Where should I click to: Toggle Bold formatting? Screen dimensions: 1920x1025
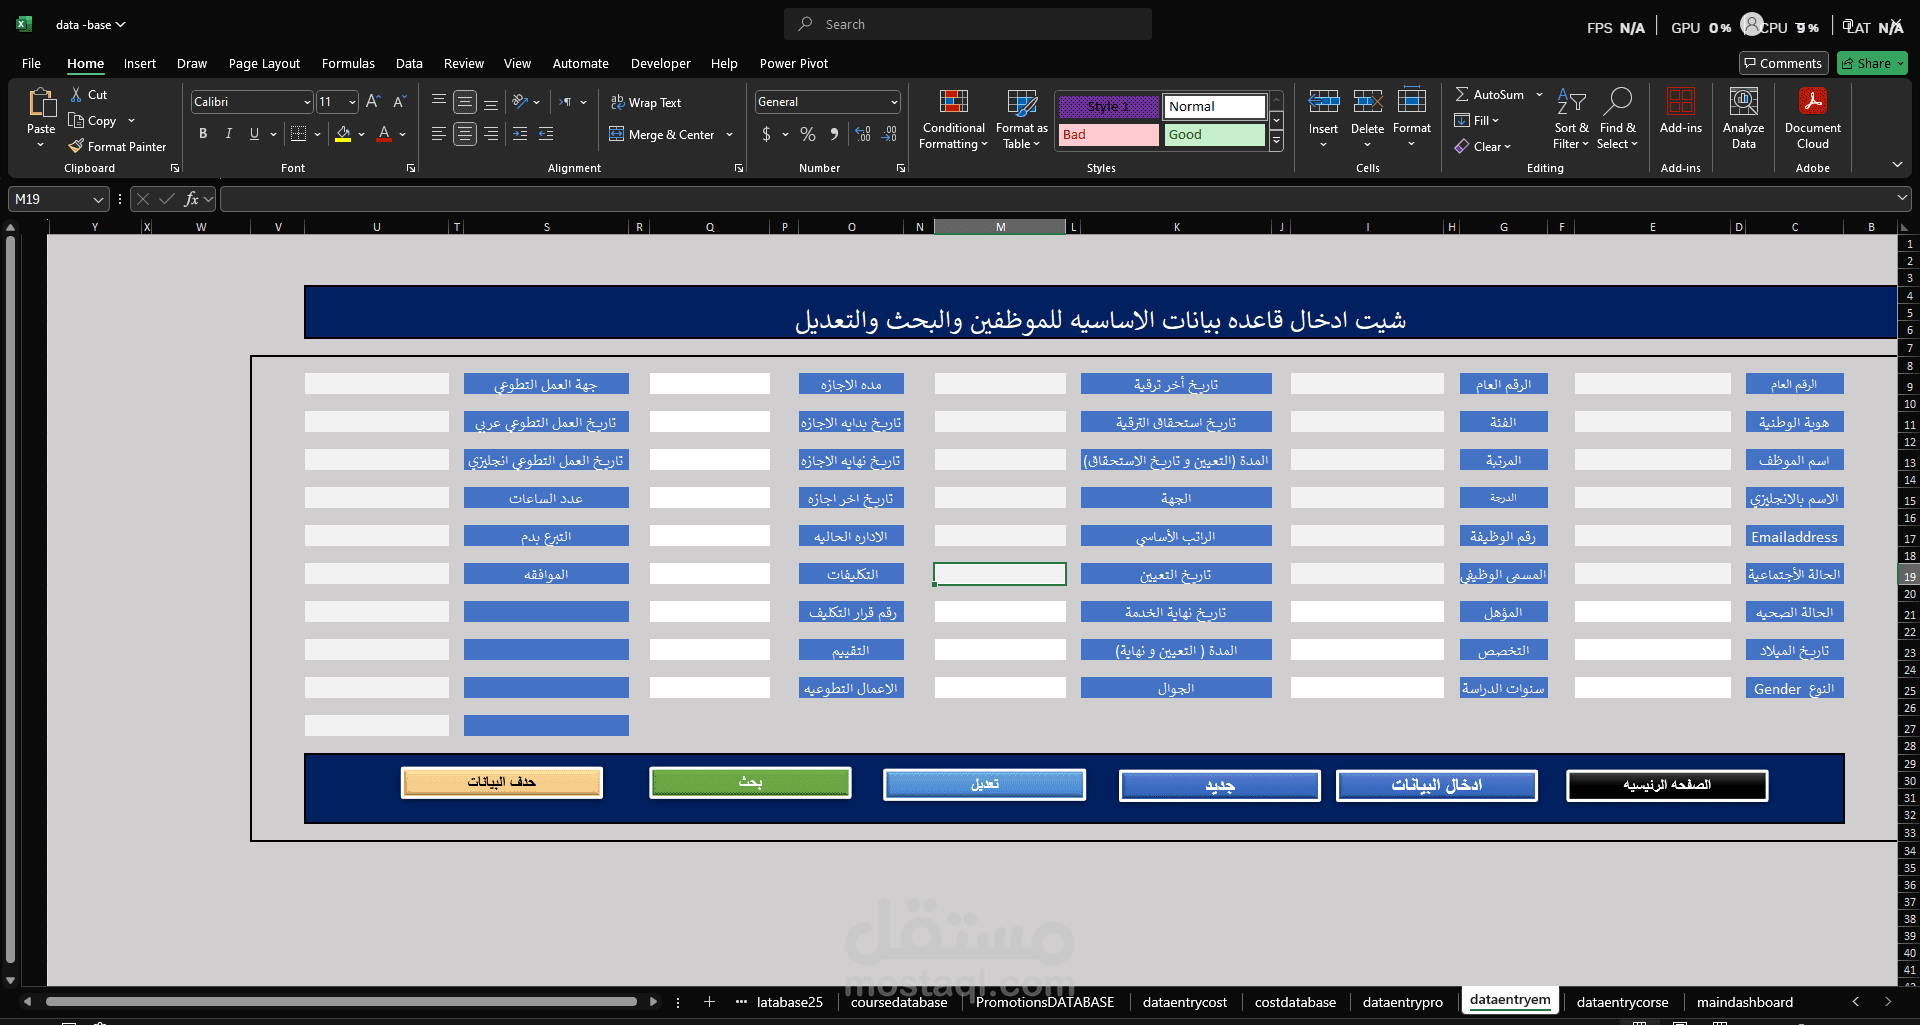click(203, 134)
